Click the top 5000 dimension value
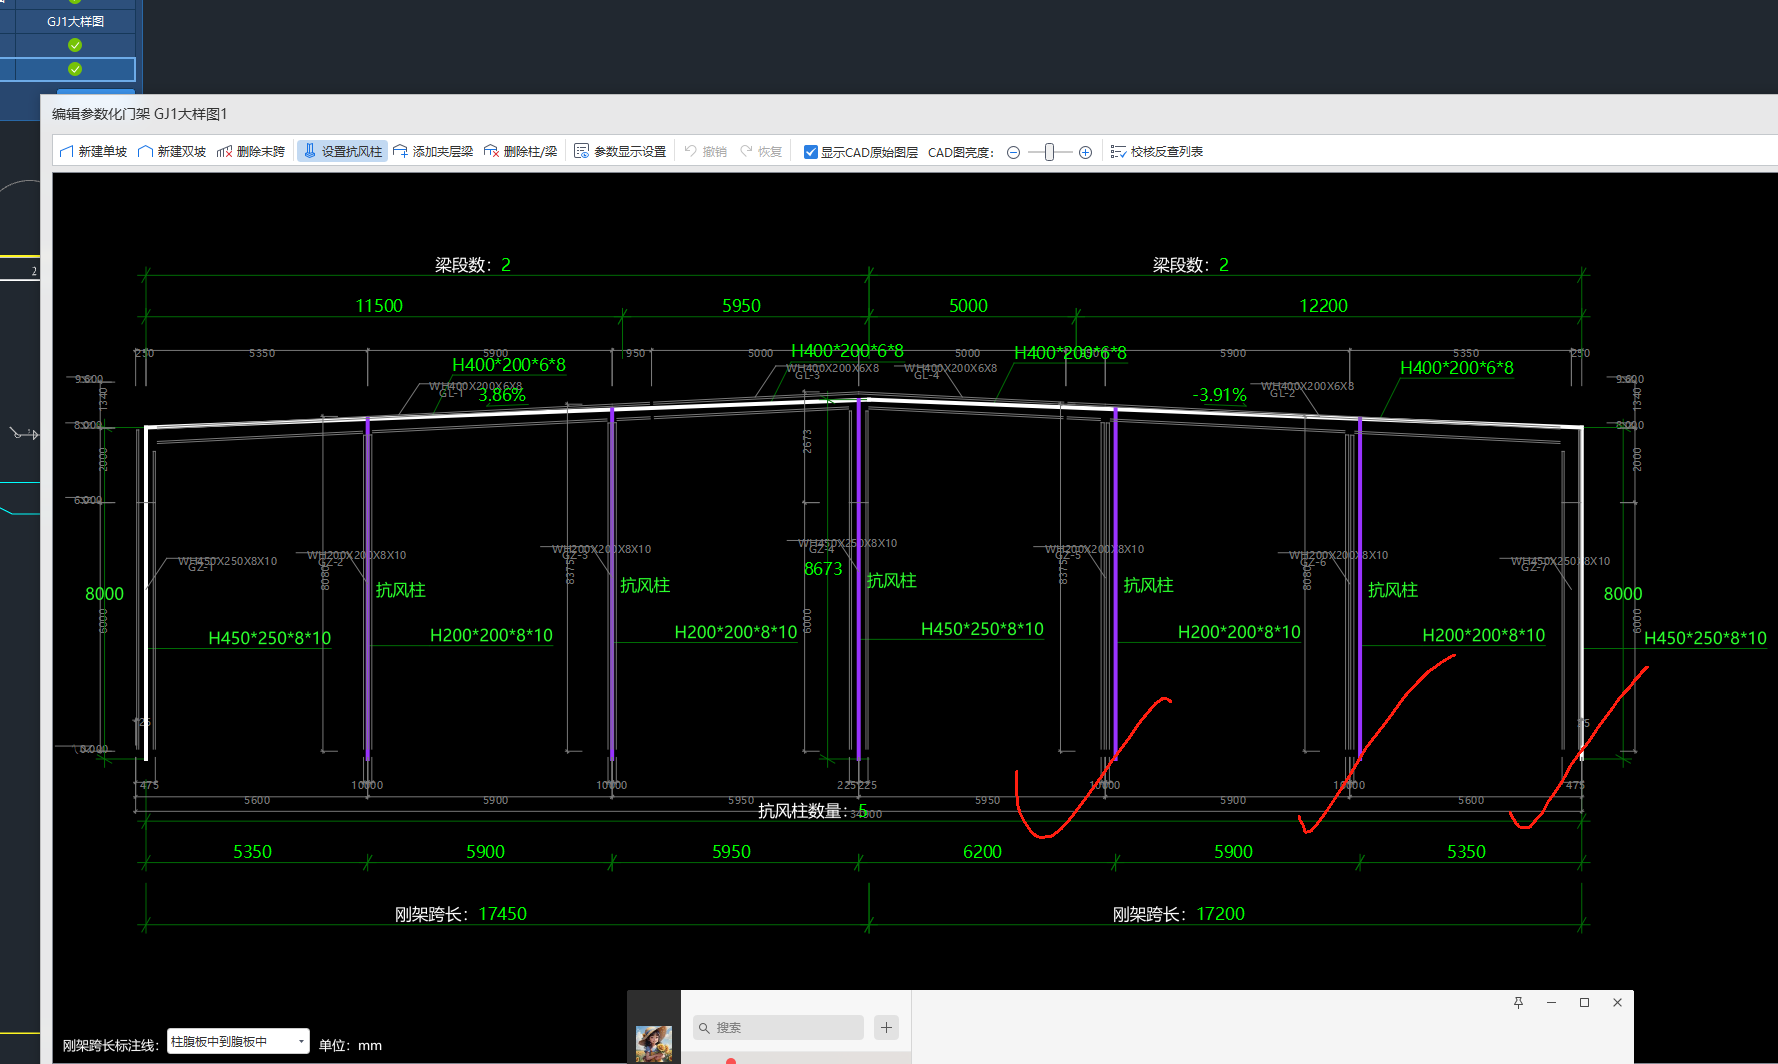Image resolution: width=1778 pixels, height=1064 pixels. click(968, 306)
